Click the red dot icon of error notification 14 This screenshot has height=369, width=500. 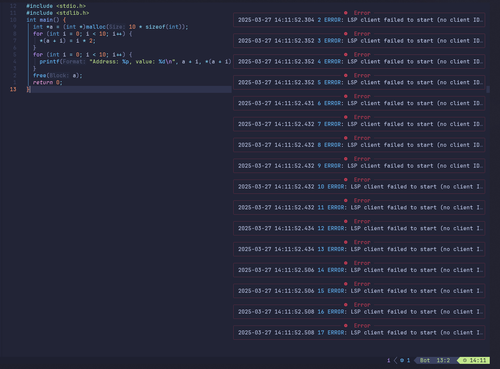click(x=346, y=263)
